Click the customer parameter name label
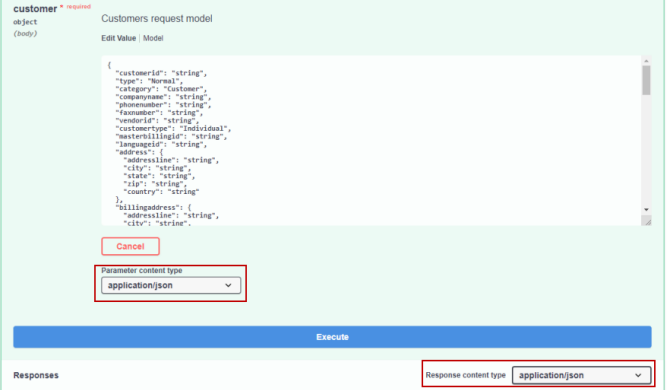 coord(35,9)
